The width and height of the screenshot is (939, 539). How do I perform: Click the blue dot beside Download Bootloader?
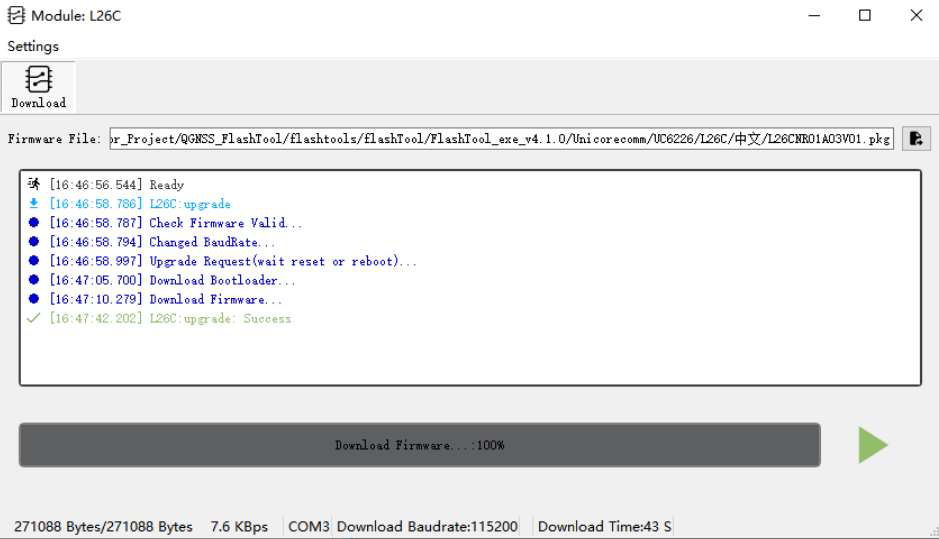click(x=34, y=280)
